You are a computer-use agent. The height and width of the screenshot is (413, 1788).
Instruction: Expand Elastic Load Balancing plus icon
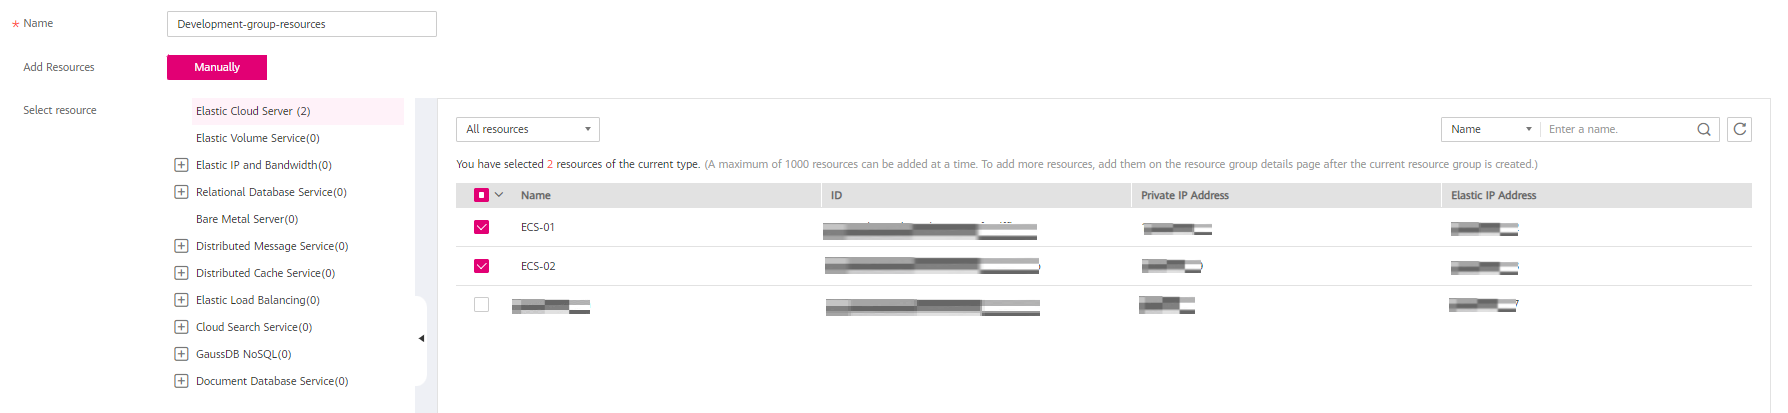click(x=181, y=300)
